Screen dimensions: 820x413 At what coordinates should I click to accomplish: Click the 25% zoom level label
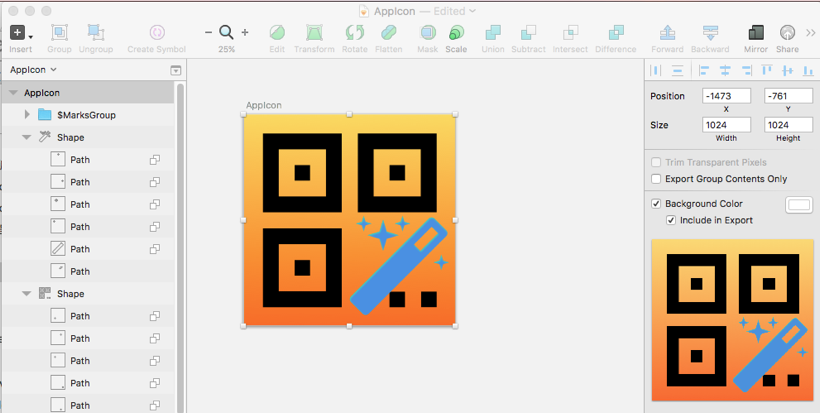pos(226,49)
